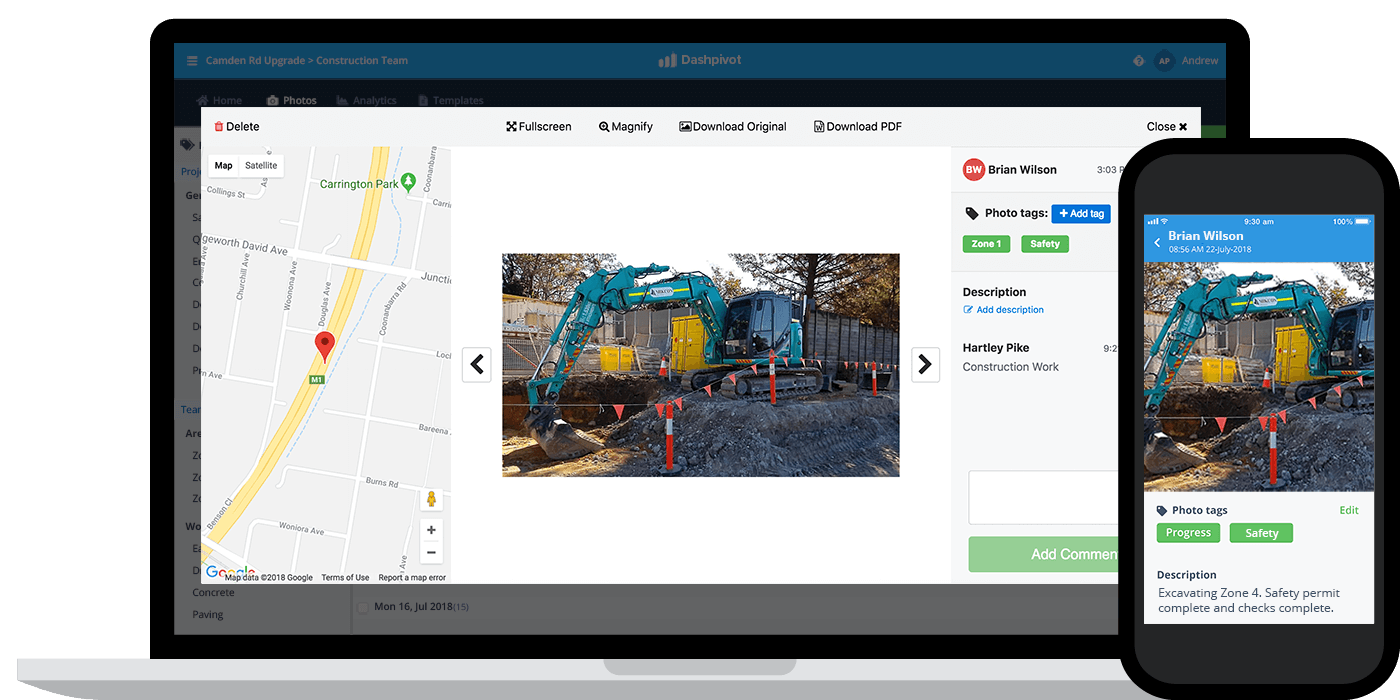The height and width of the screenshot is (700, 1400).
Task: Click the Photo tags icon in side panel
Action: (x=971, y=214)
